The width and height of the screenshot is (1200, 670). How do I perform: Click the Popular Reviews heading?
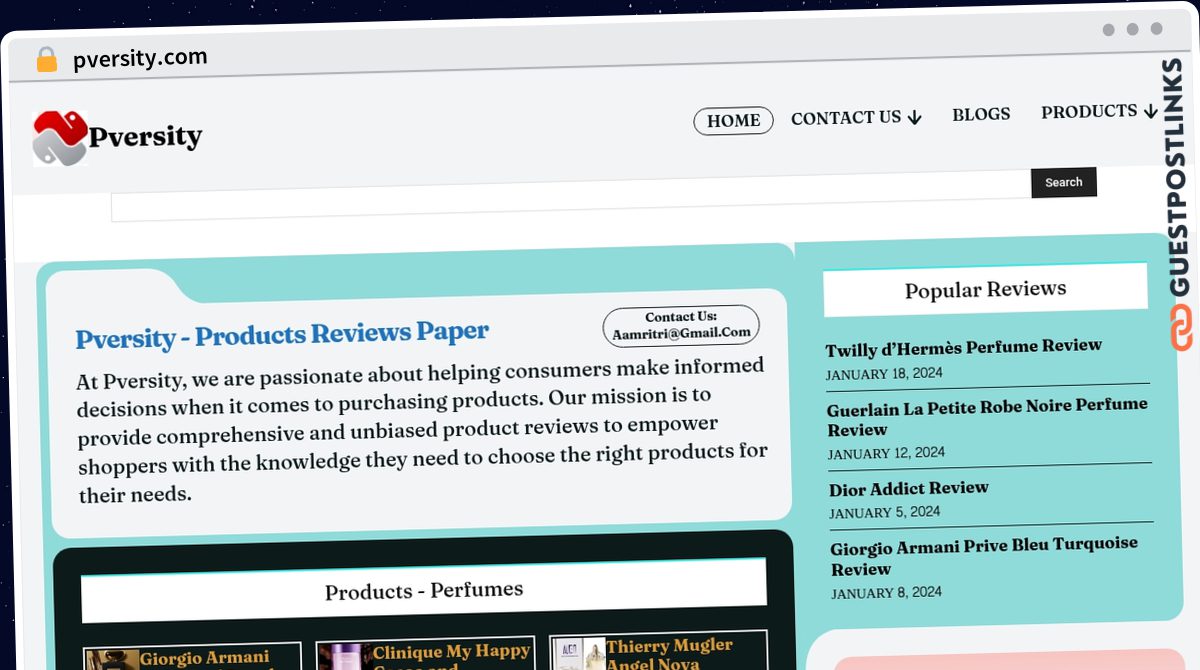(986, 290)
